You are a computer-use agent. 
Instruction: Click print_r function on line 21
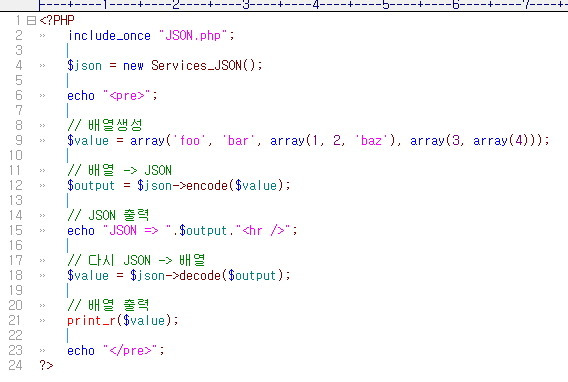point(91,320)
